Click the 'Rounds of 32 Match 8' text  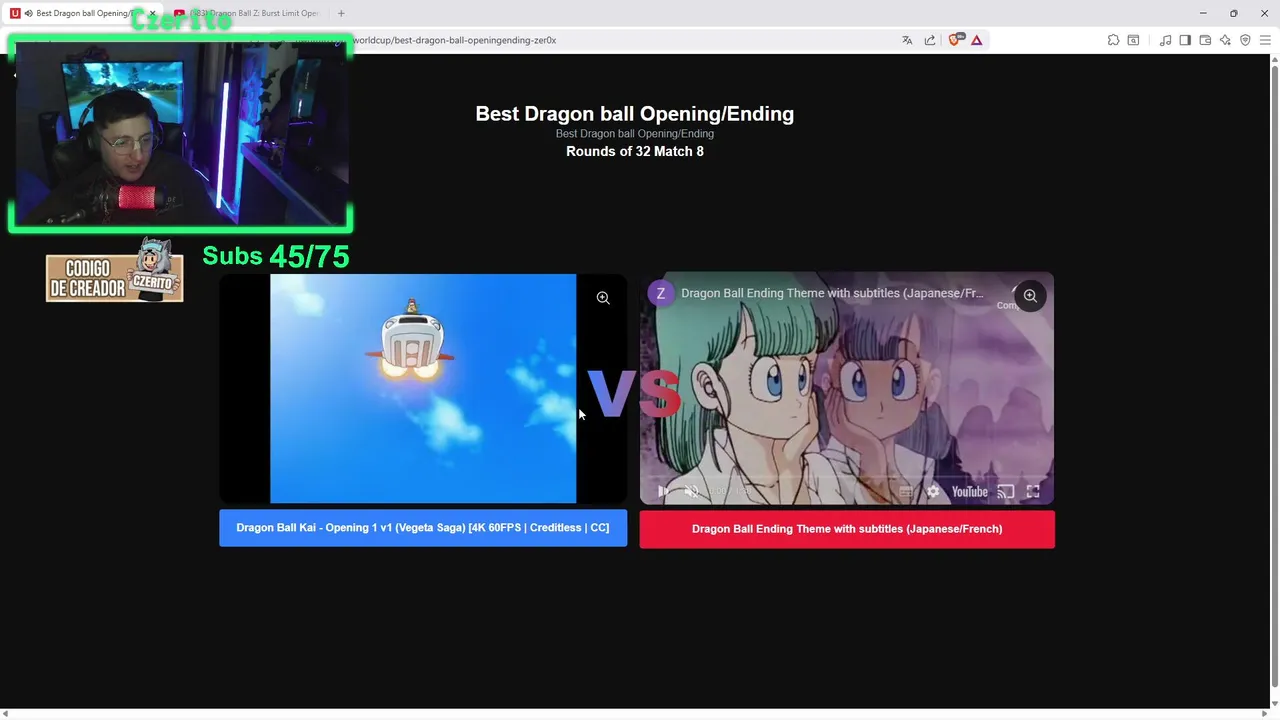[635, 151]
